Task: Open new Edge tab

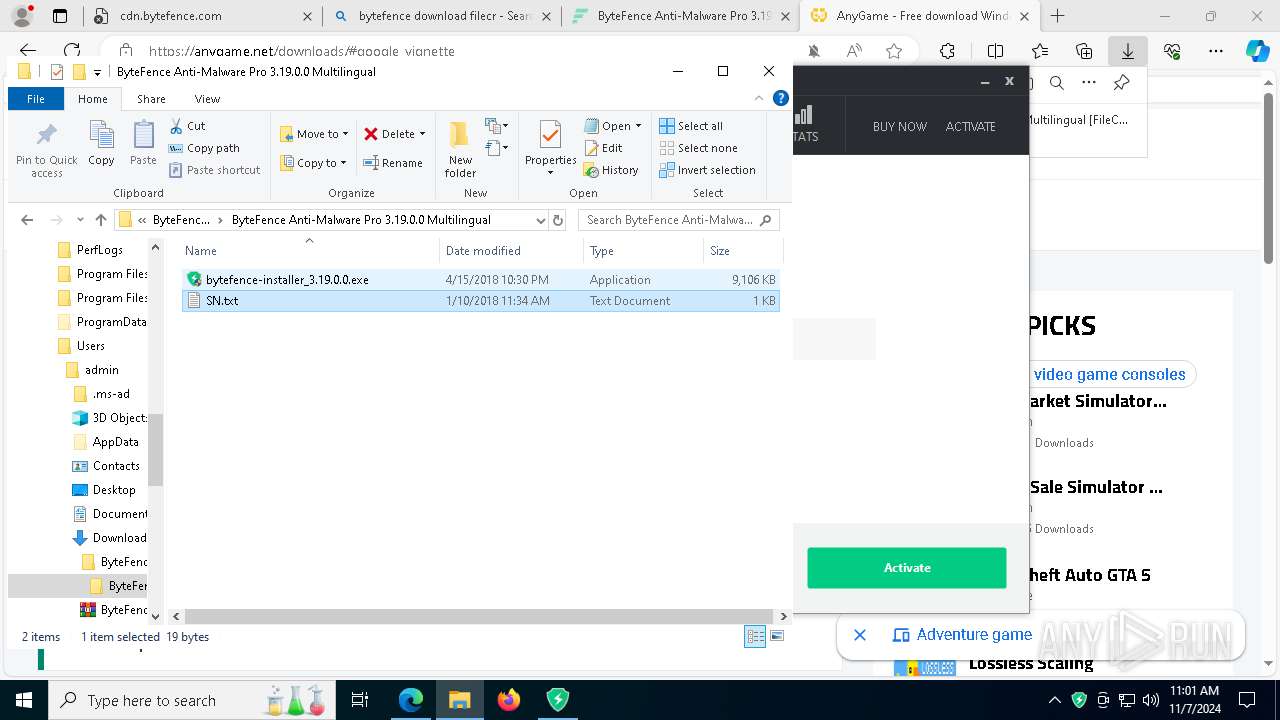Action: 1057,16
